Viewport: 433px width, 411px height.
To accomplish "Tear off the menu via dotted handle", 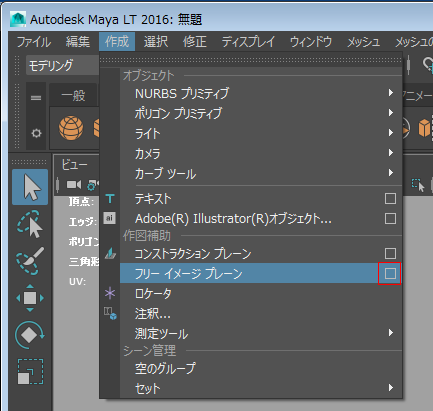I will (x=251, y=60).
